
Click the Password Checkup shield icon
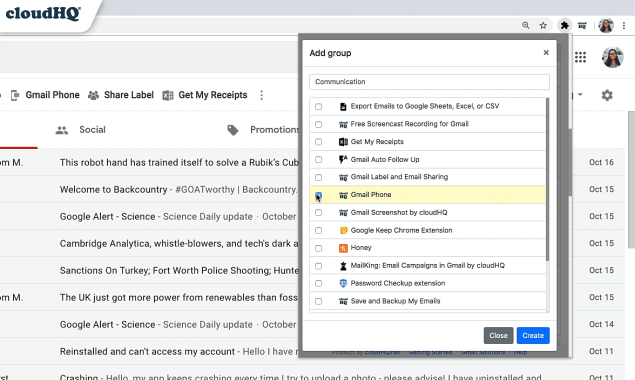(x=343, y=284)
